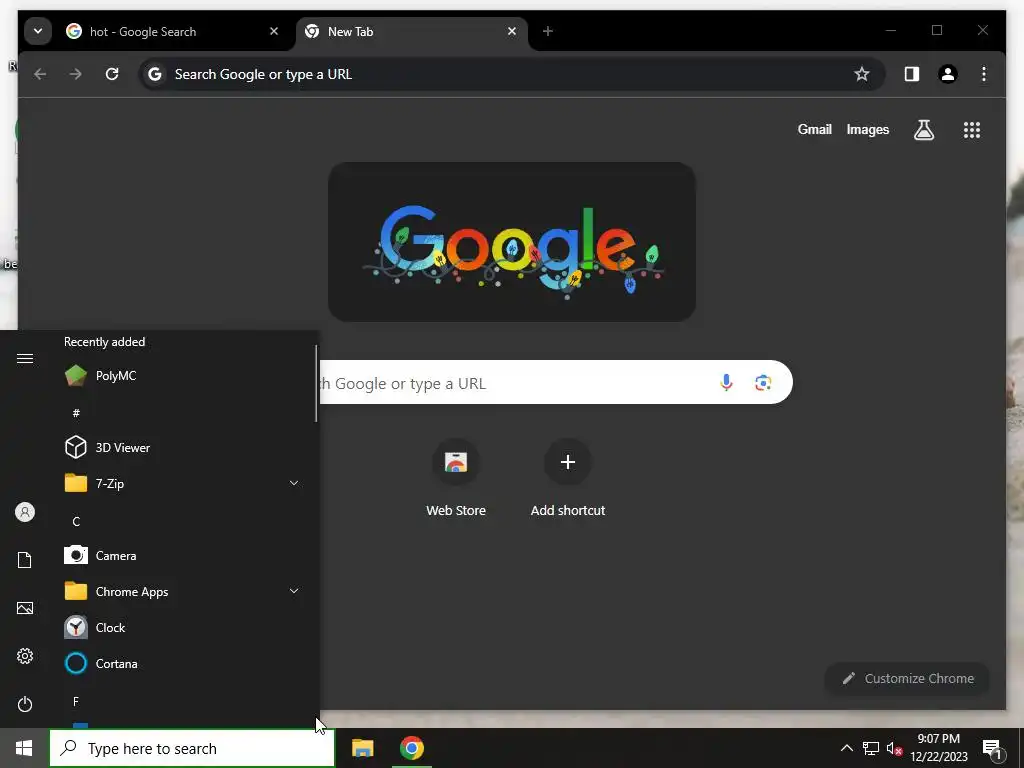The image size is (1024, 768).
Task: Click the C letter header in app list
Action: [x=76, y=521]
